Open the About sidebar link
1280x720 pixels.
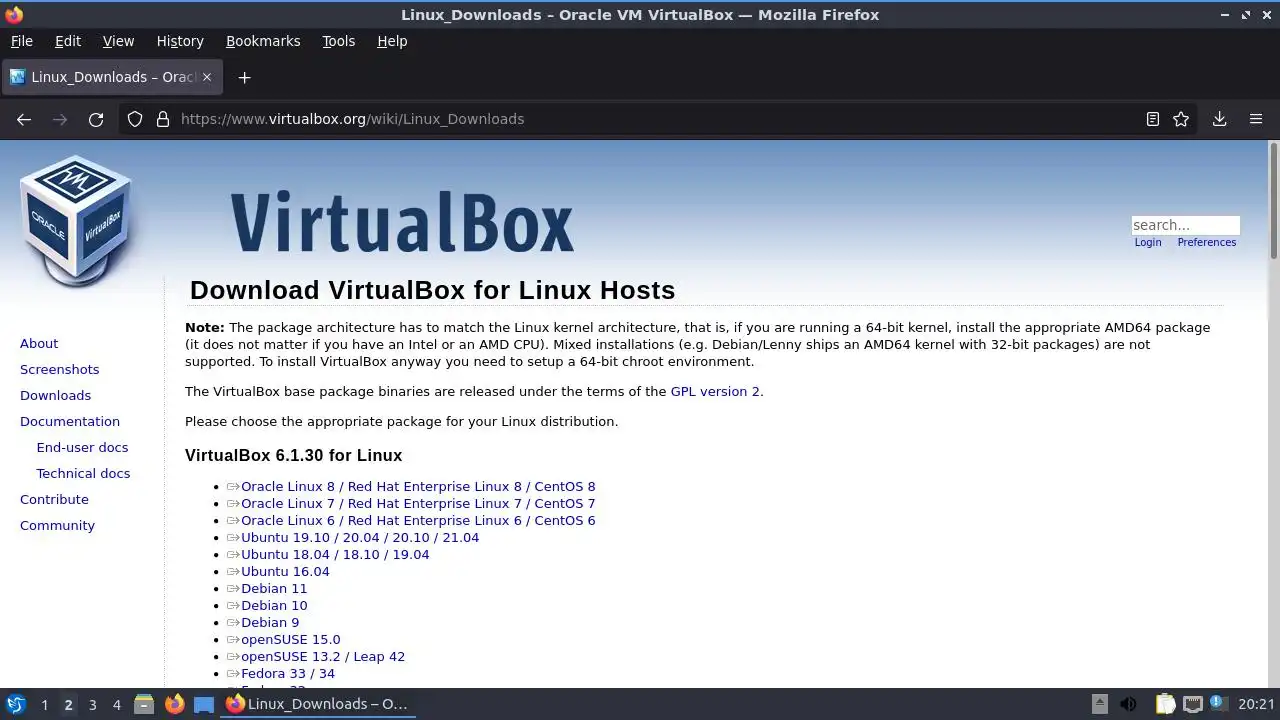[x=39, y=343]
